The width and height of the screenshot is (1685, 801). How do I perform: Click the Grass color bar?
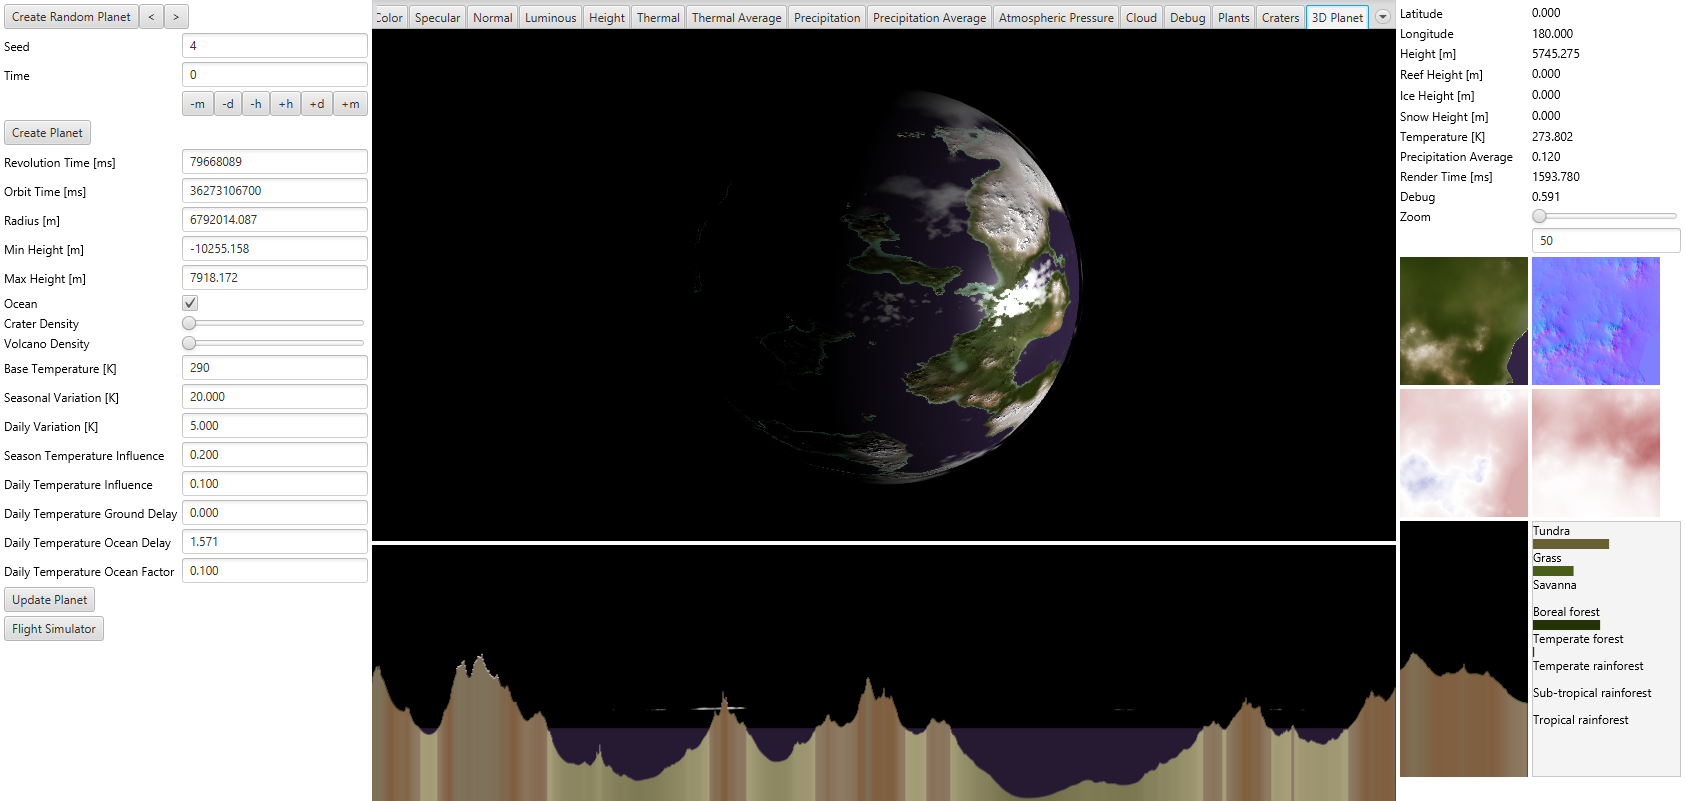point(1553,571)
